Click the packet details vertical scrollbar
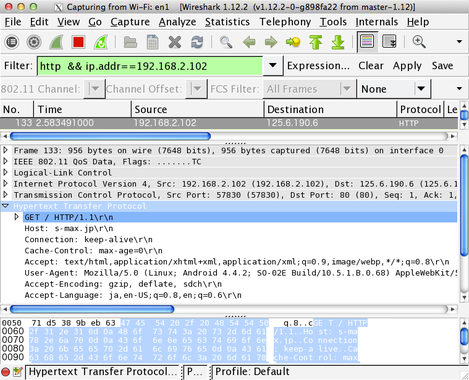469x380 pixels. [x=464, y=205]
